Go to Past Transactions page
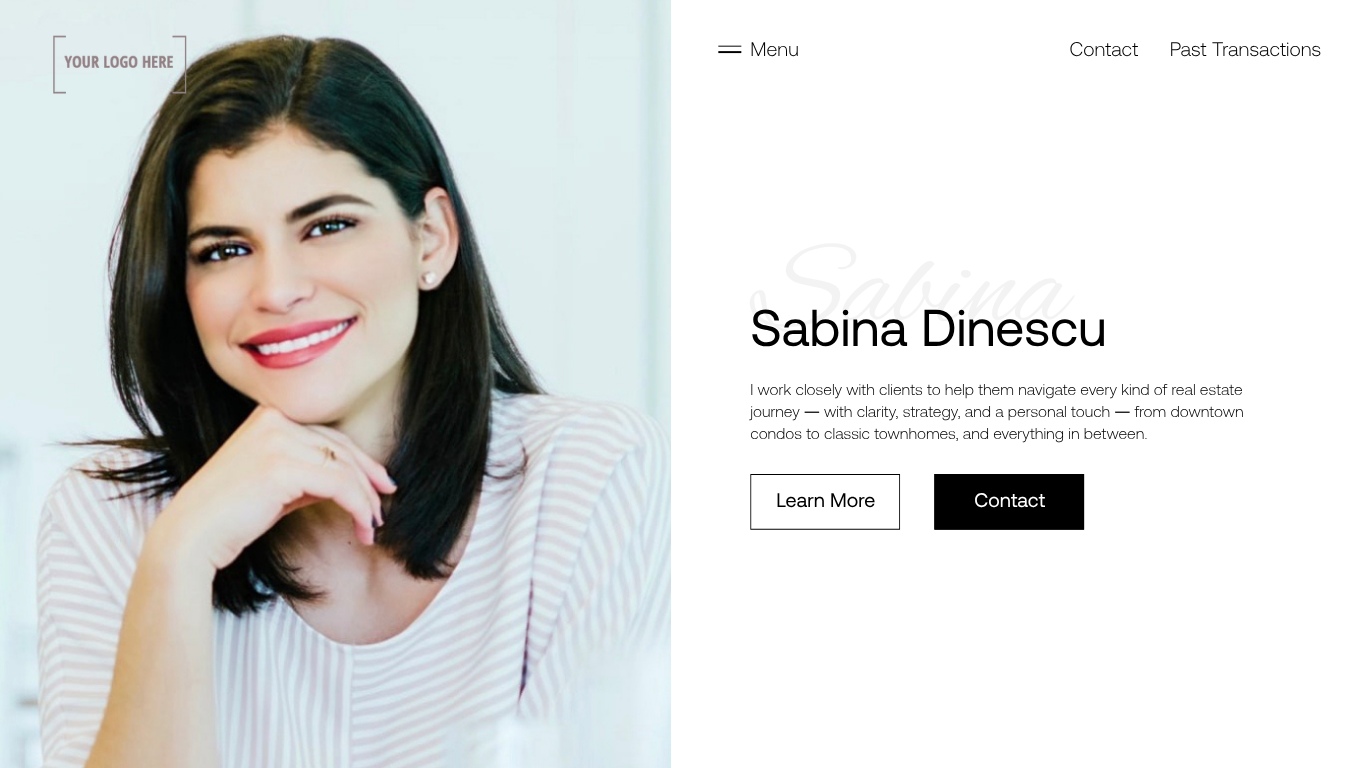 (1245, 49)
